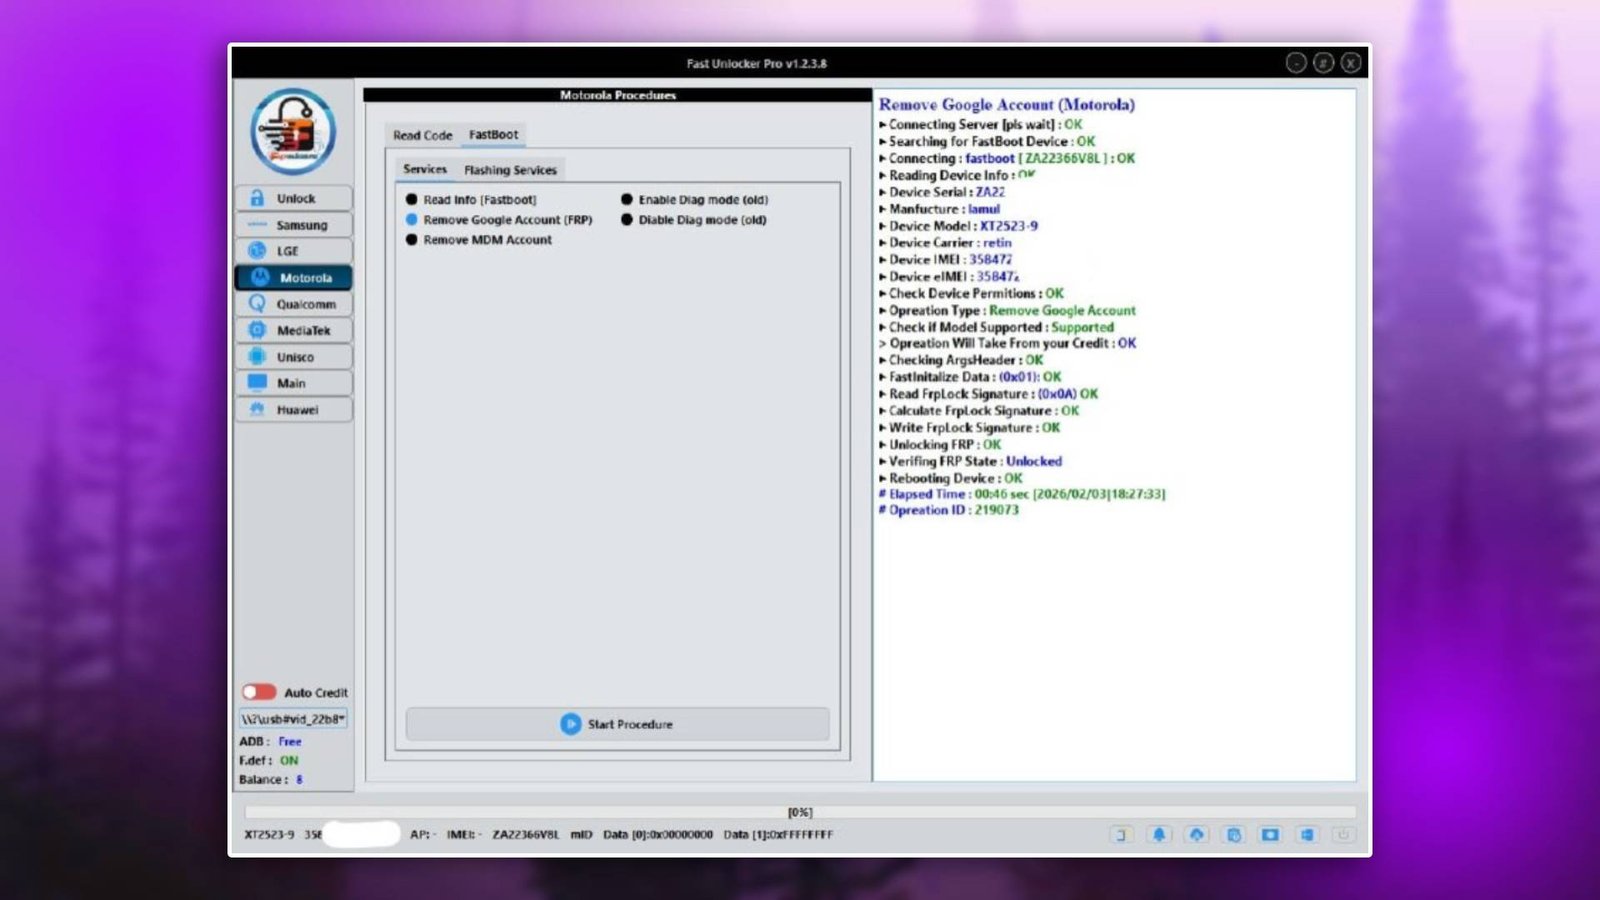Click the Unlock sidebar entry
This screenshot has height=900, width=1600.
(294, 198)
